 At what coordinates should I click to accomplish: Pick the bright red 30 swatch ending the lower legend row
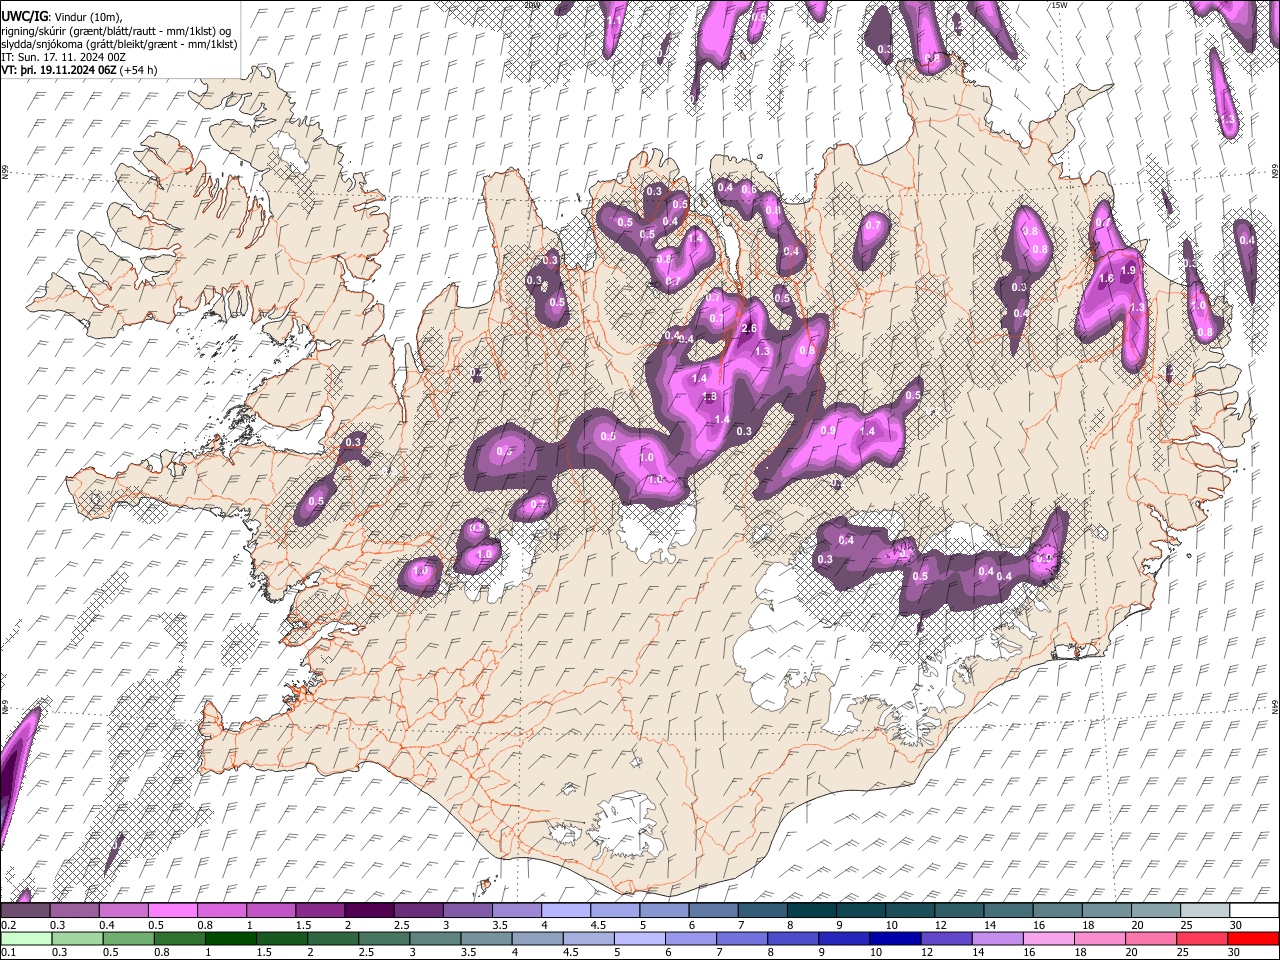coord(1253,938)
